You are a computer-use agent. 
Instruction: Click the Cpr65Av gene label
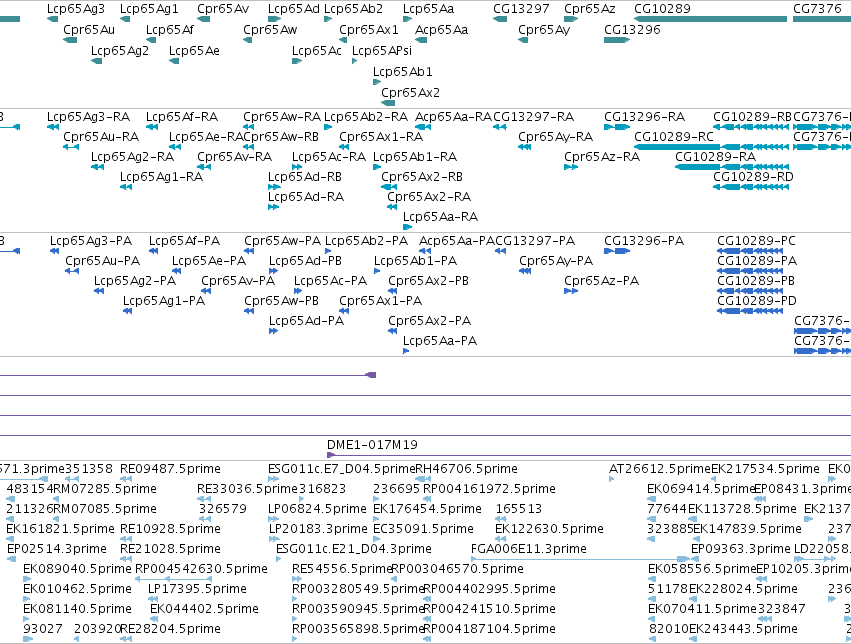(x=223, y=9)
